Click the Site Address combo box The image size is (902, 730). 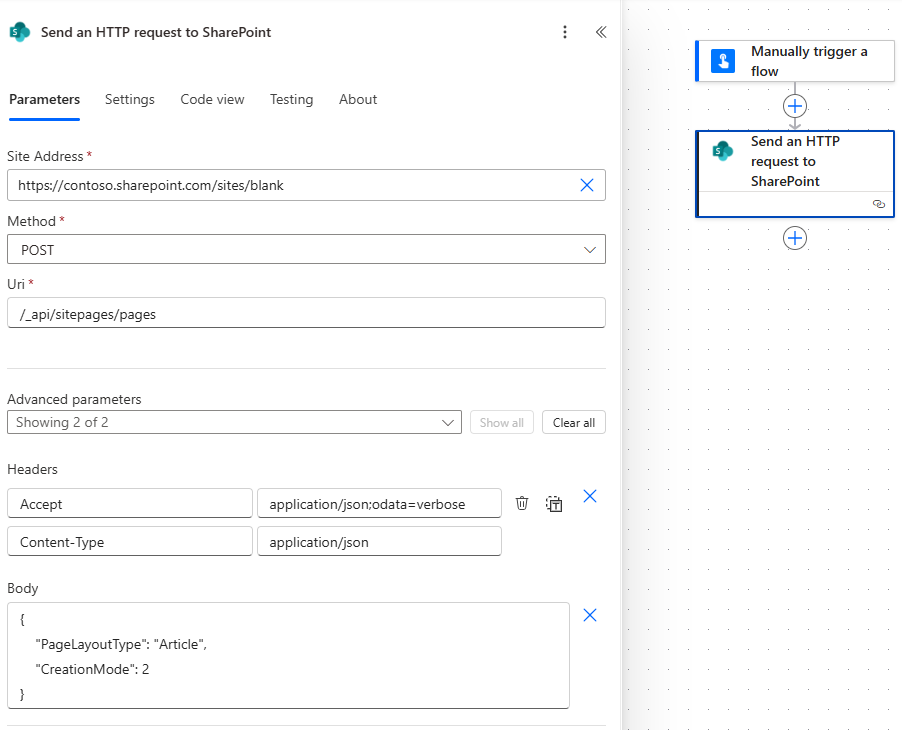pyautogui.click(x=306, y=185)
